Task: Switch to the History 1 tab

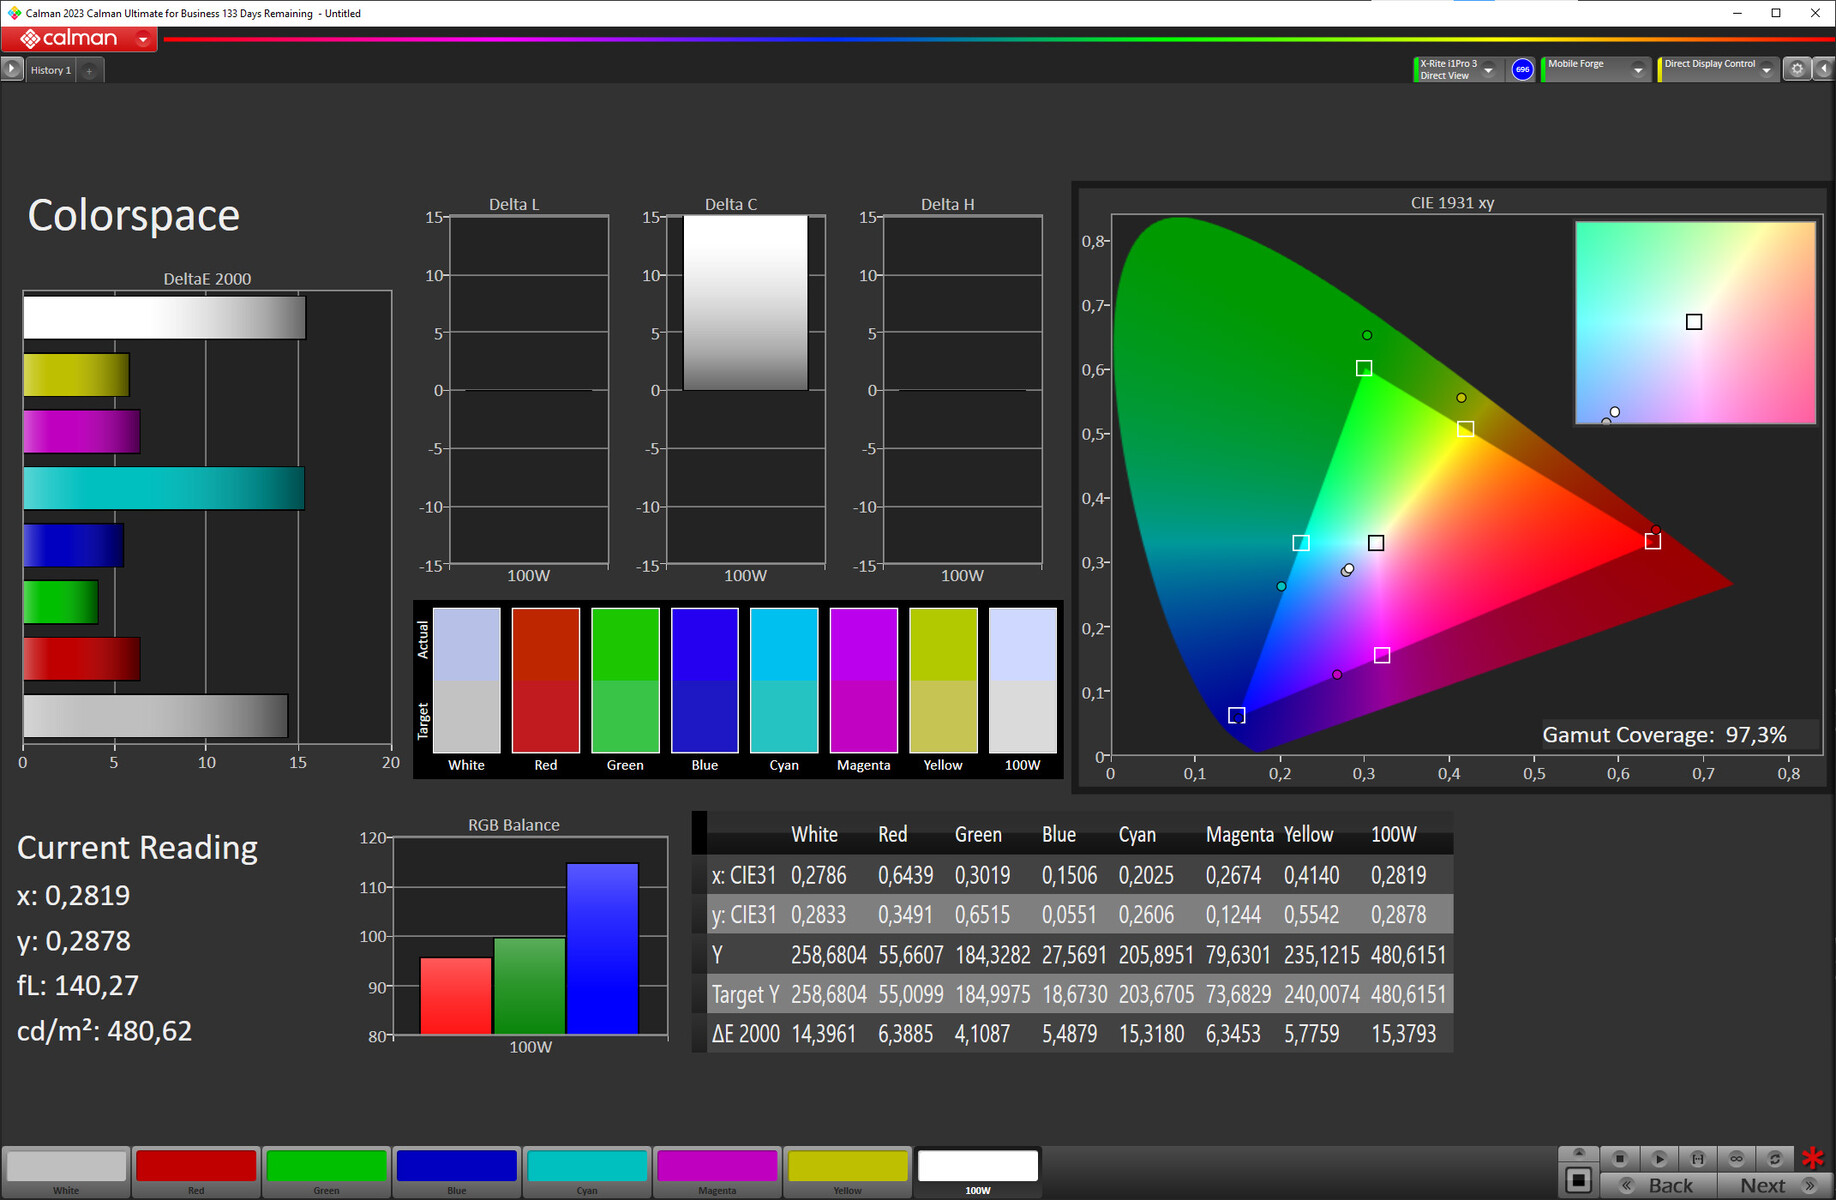Action: point(50,71)
